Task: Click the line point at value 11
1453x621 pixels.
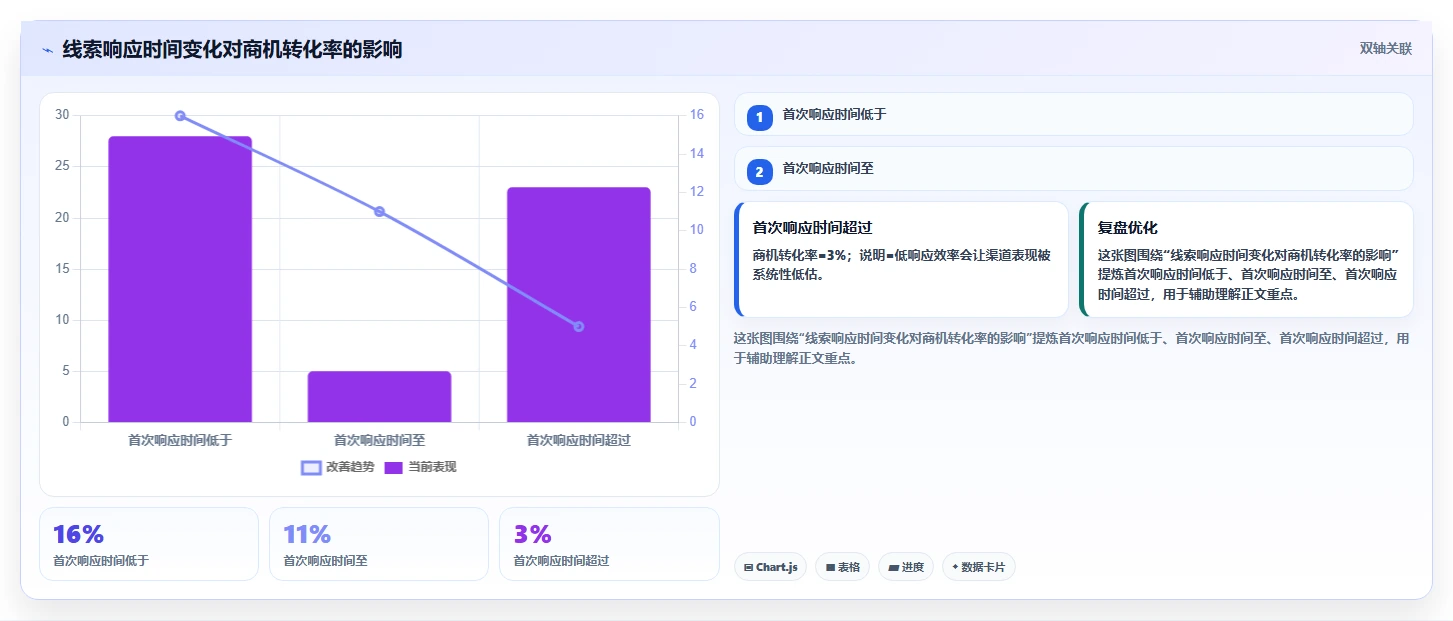Action: point(379,211)
